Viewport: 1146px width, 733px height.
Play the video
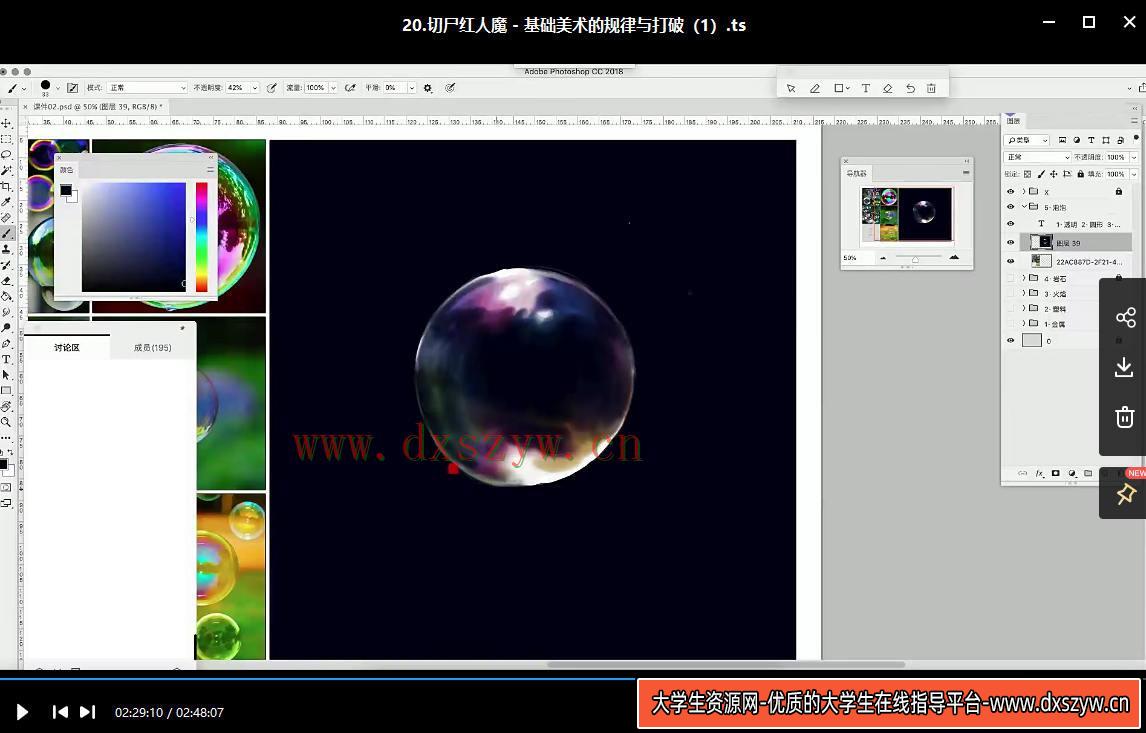point(22,712)
